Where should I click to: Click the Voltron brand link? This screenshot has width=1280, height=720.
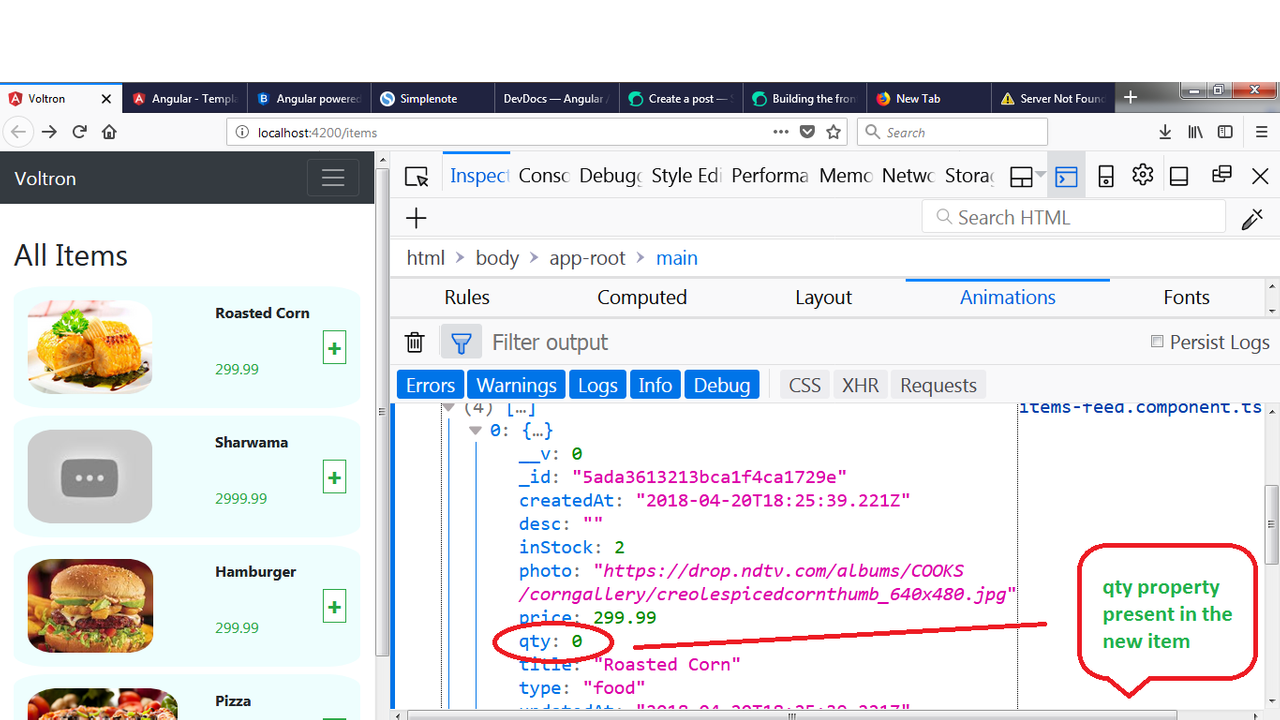[x=45, y=178]
